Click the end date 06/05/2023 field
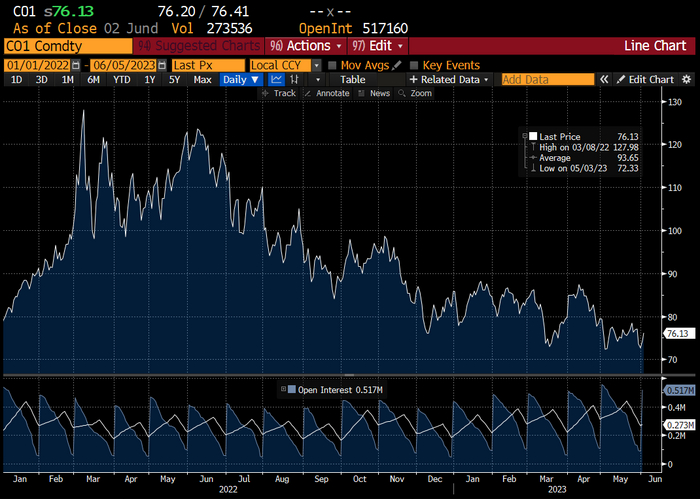Viewport: 700px width, 499px height. (124, 65)
